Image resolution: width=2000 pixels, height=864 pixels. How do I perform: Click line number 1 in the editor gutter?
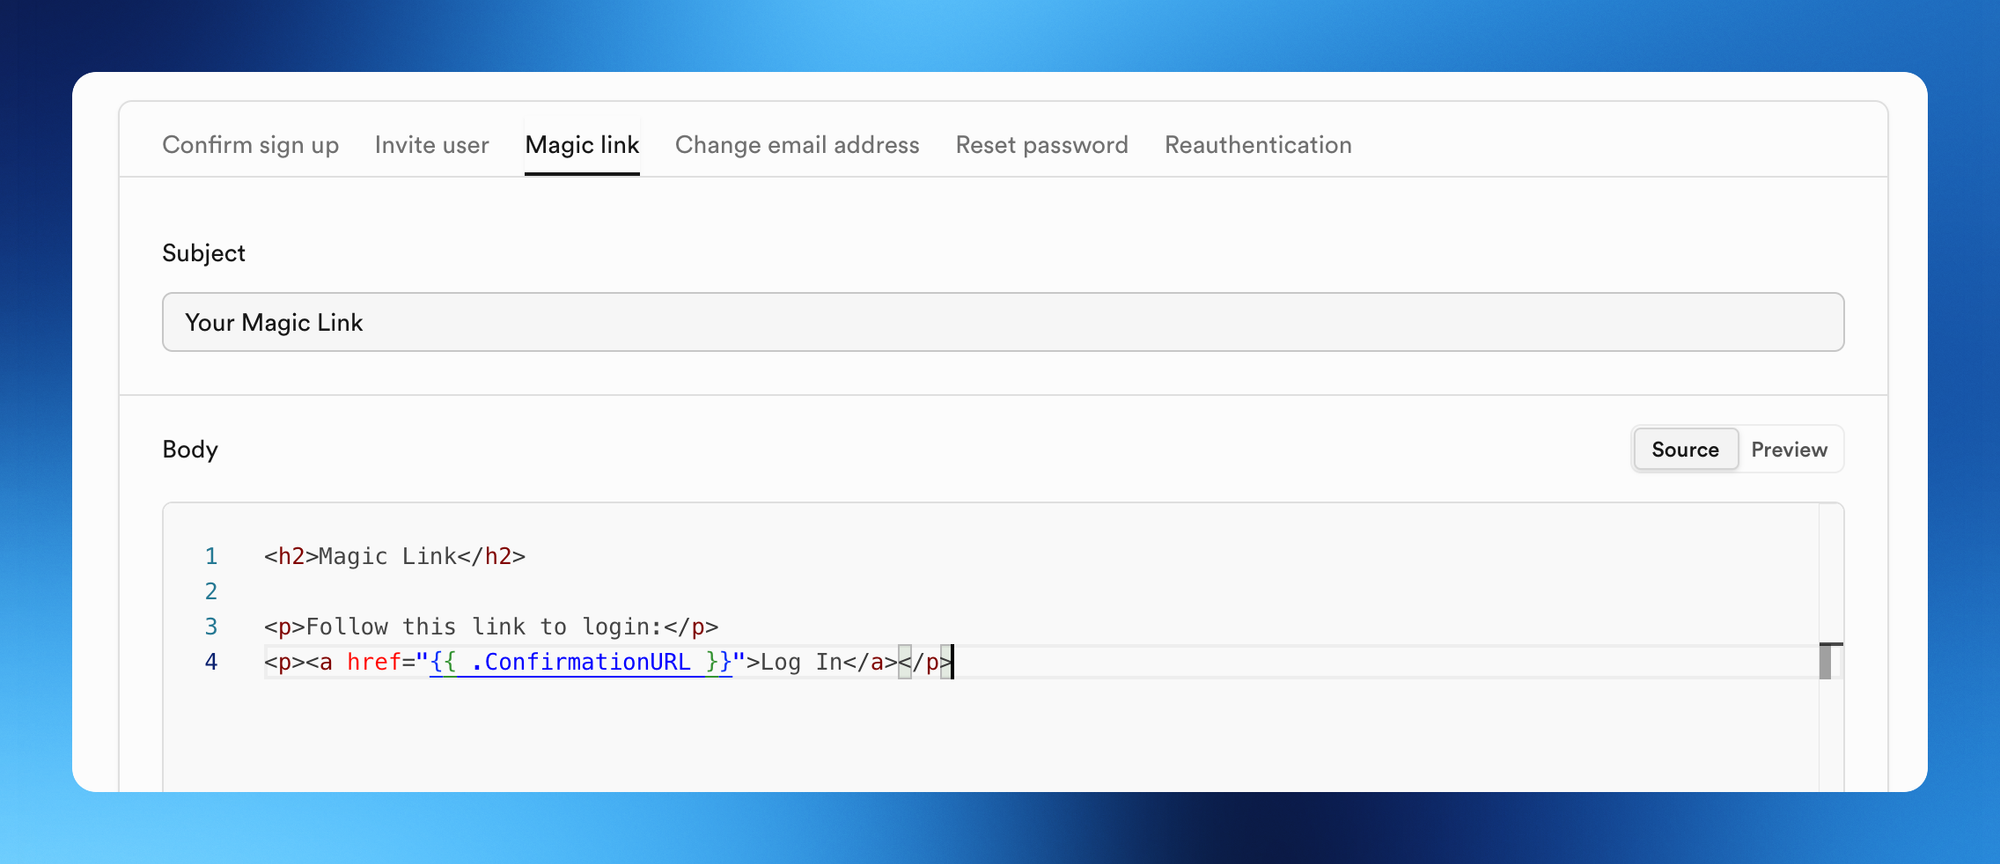tap(211, 556)
